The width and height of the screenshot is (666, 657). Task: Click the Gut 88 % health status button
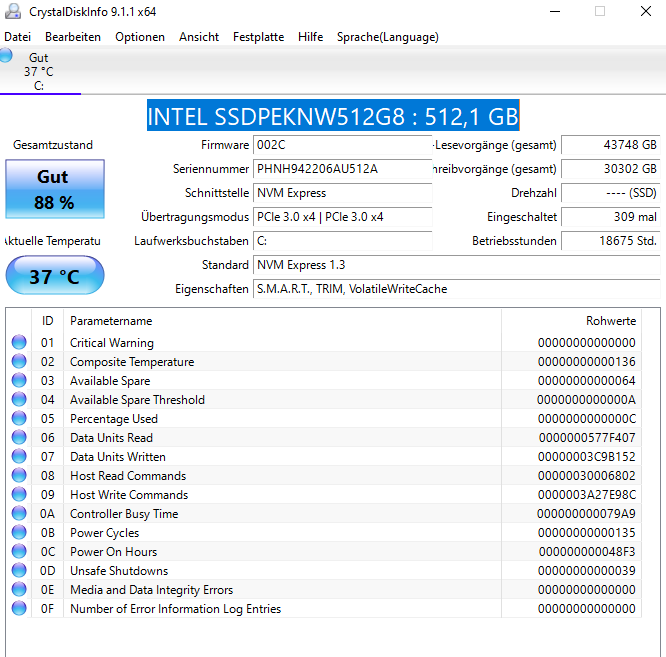[x=55, y=189]
